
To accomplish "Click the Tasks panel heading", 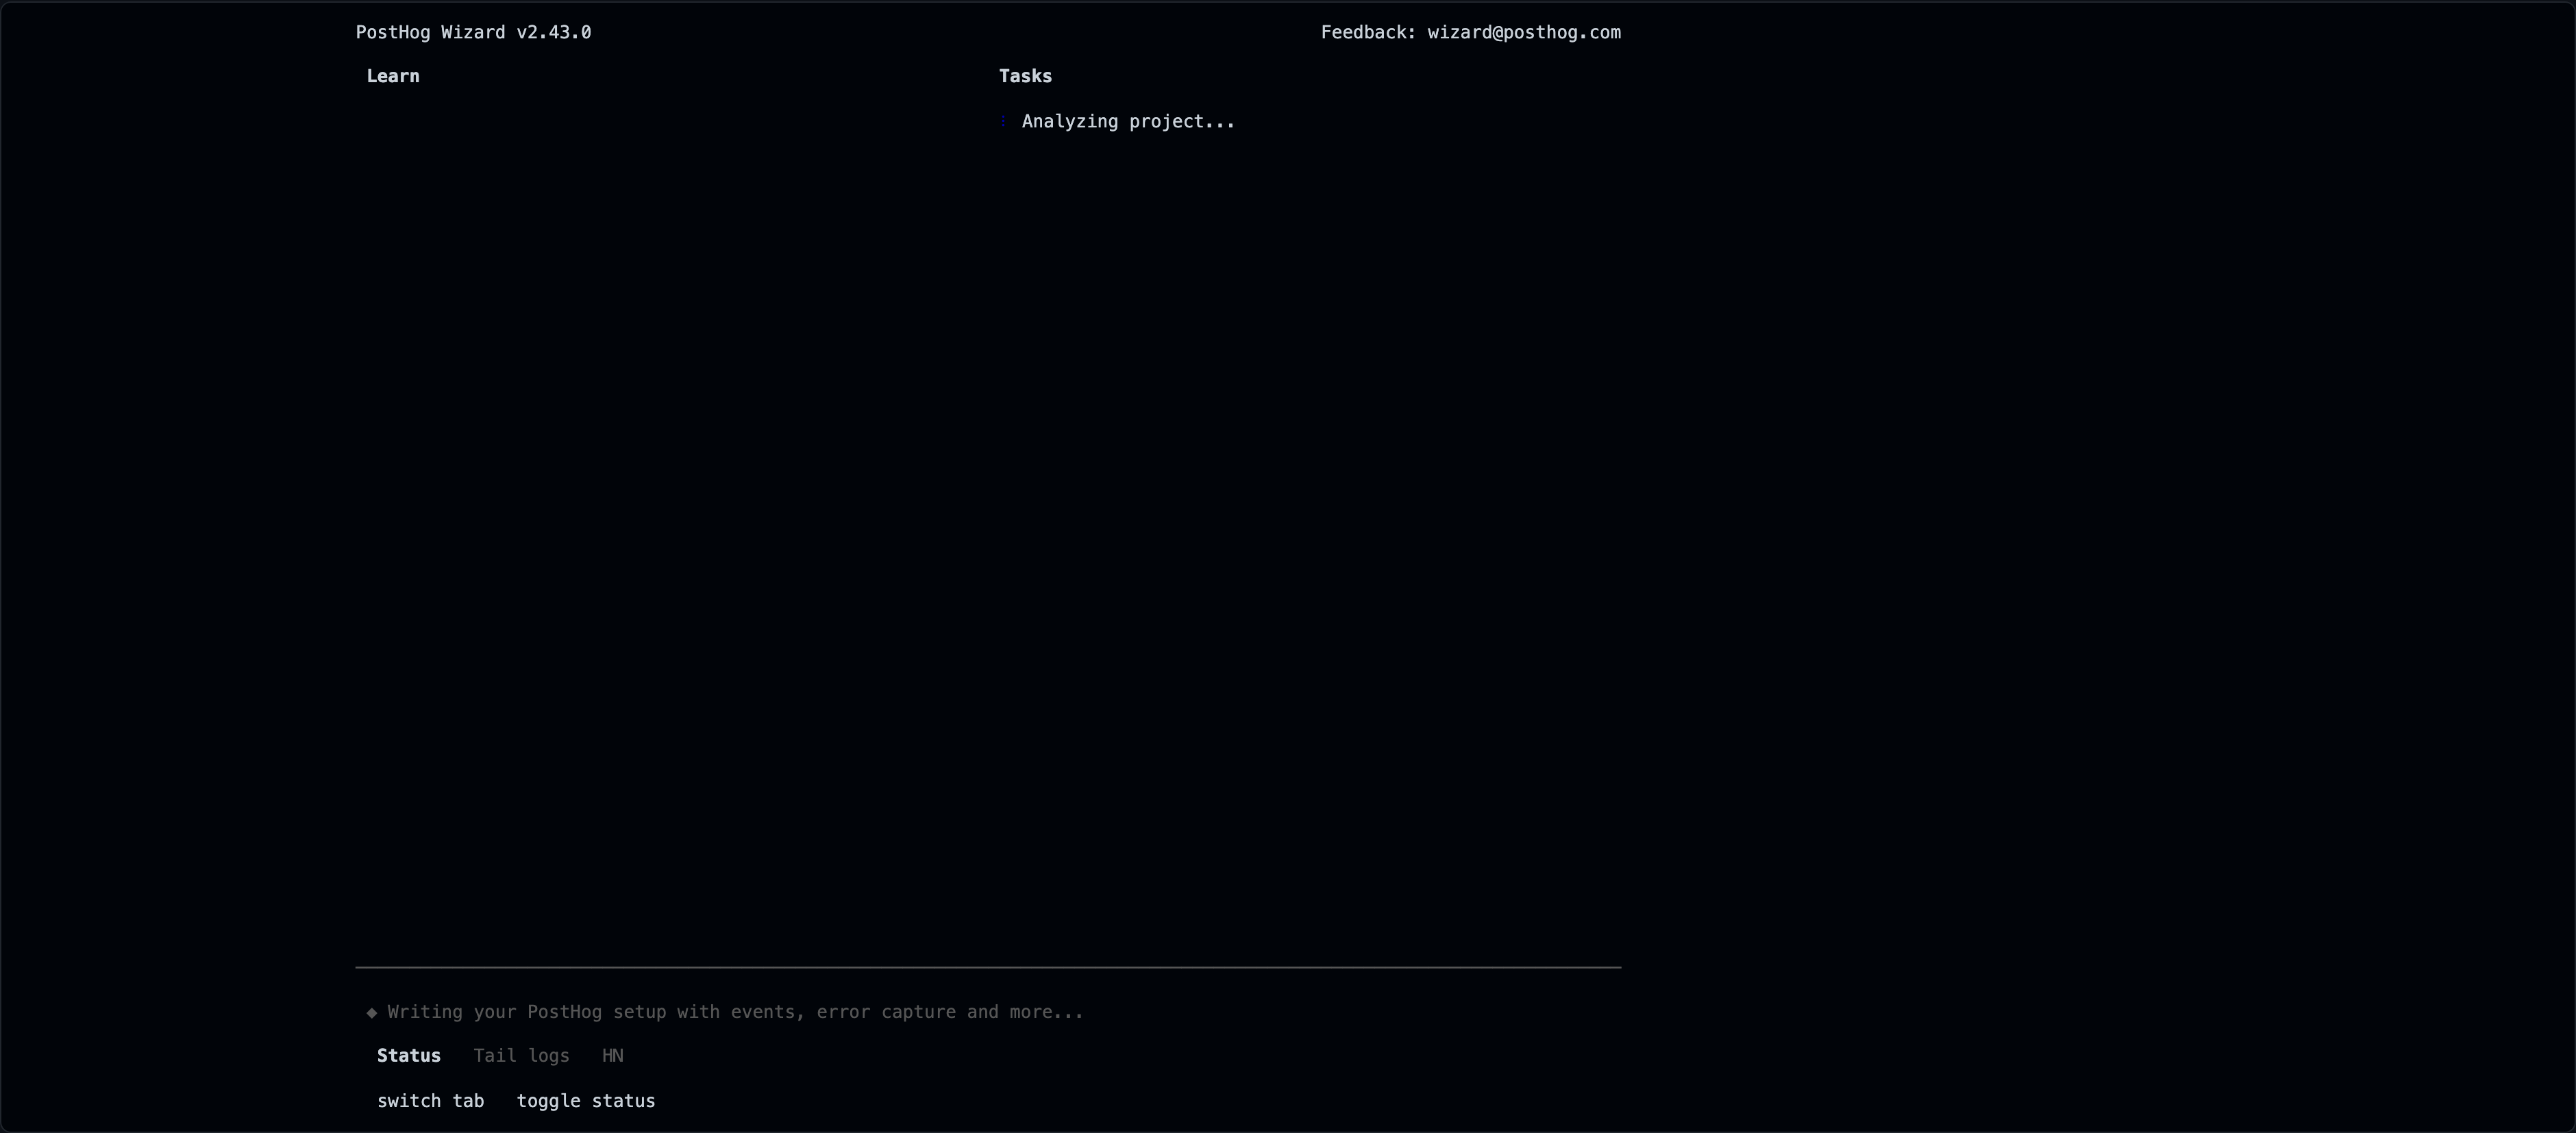I will (x=1025, y=77).
